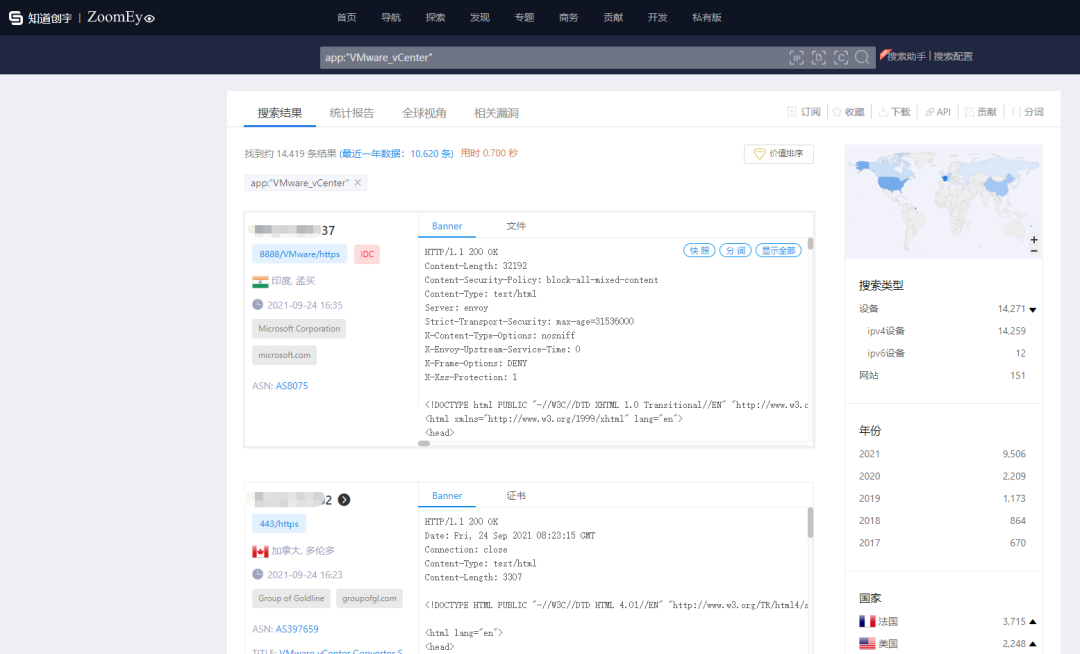The image size is (1080, 654).
Task: Click the clock icon beside 2021-09-24 16:23
Action: pos(258,574)
